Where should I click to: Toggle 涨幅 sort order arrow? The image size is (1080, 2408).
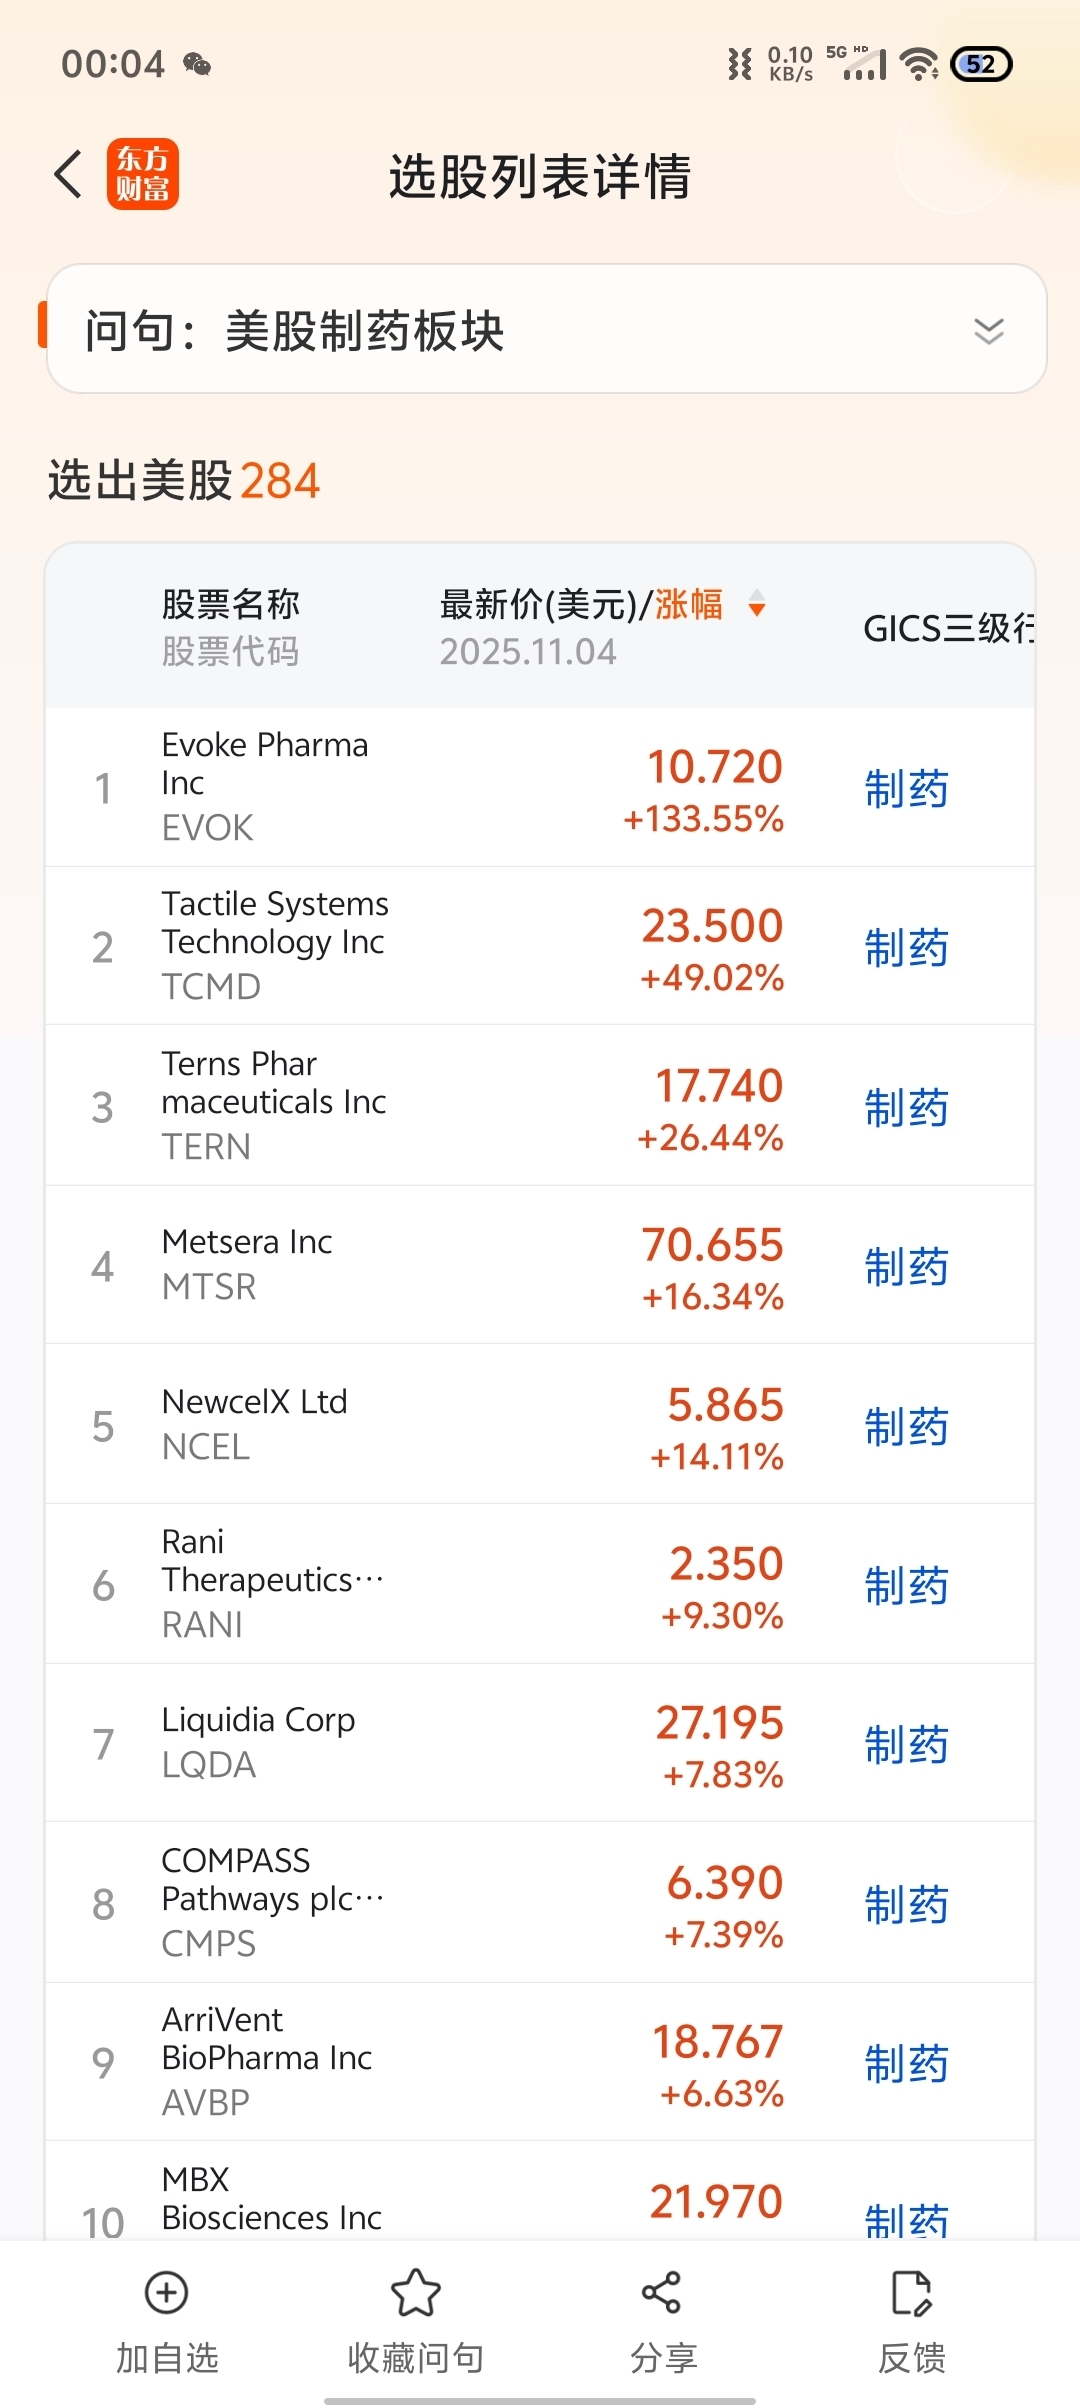pyautogui.click(x=757, y=603)
